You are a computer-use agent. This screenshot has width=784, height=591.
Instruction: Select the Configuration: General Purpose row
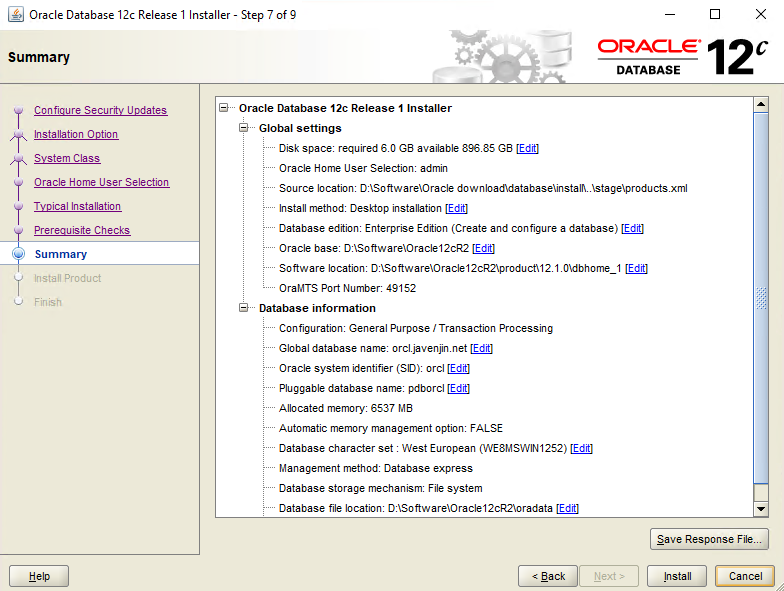416,328
